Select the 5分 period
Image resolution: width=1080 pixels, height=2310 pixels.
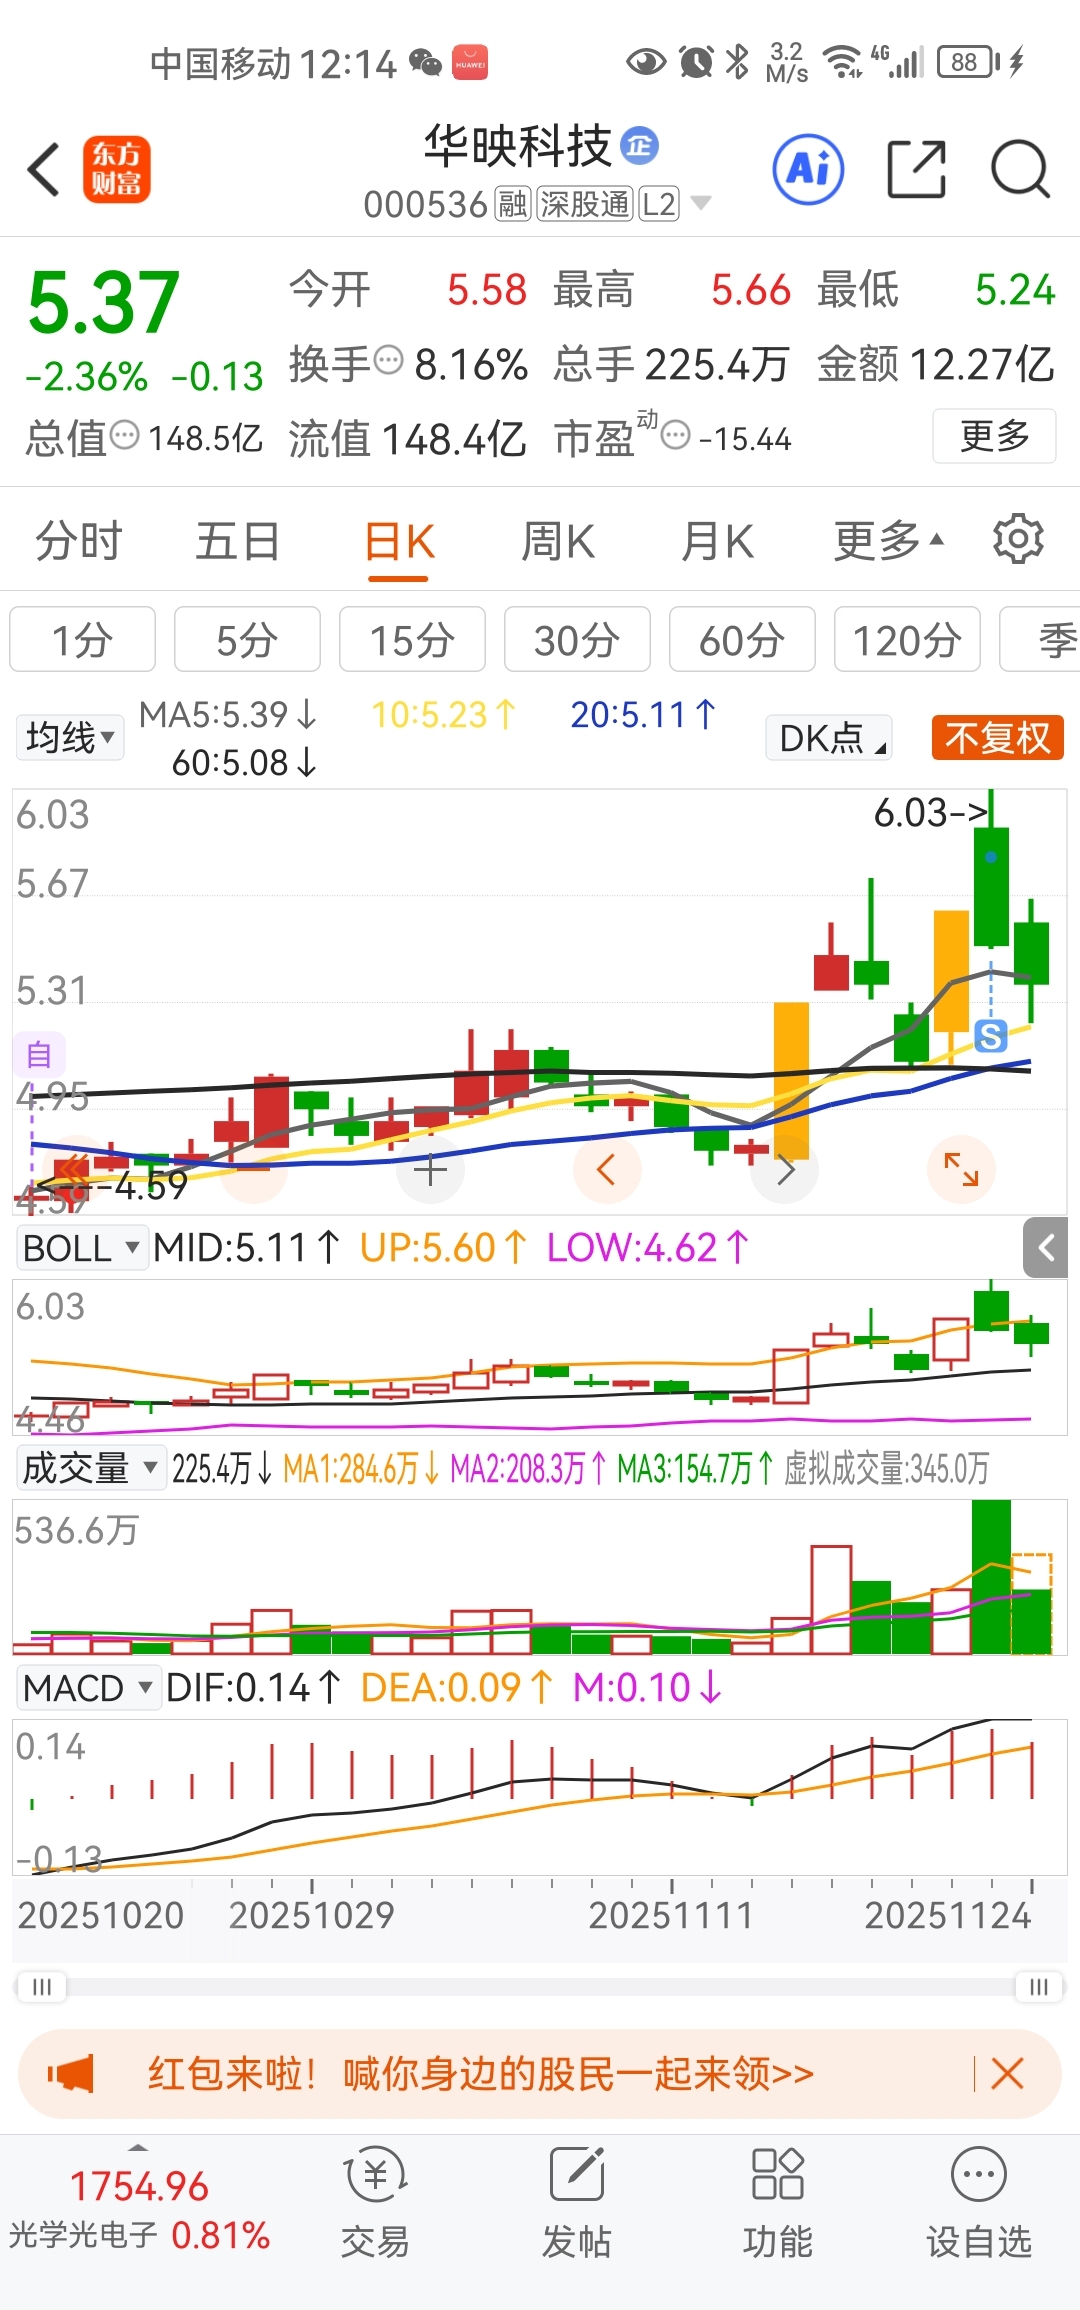point(247,639)
